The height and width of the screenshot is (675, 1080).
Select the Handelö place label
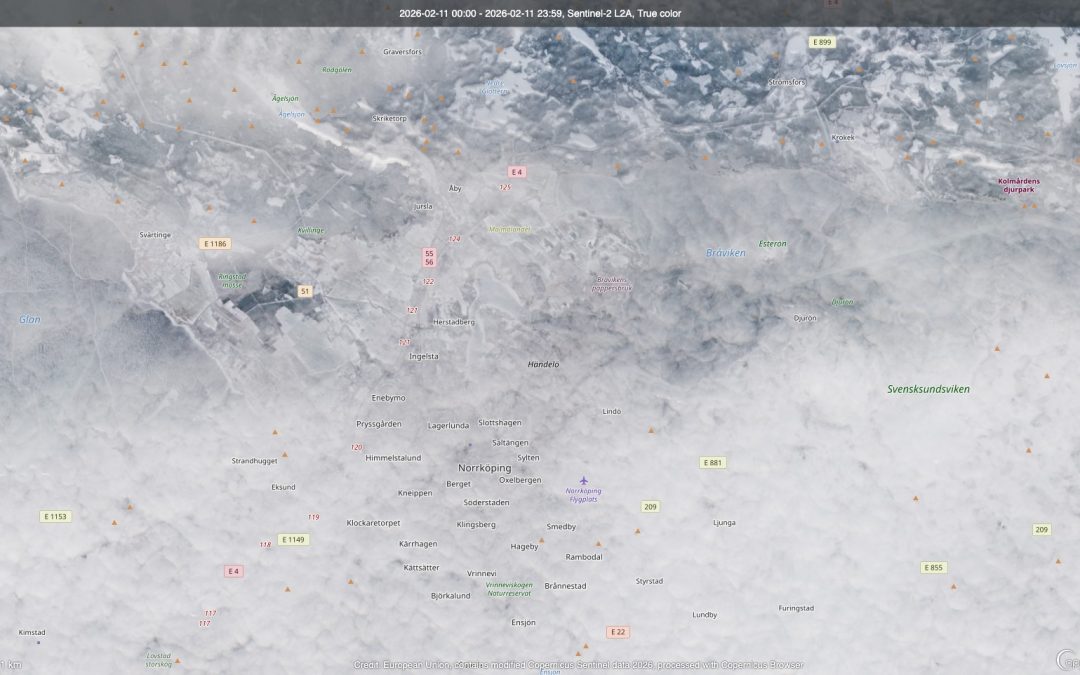coord(543,365)
